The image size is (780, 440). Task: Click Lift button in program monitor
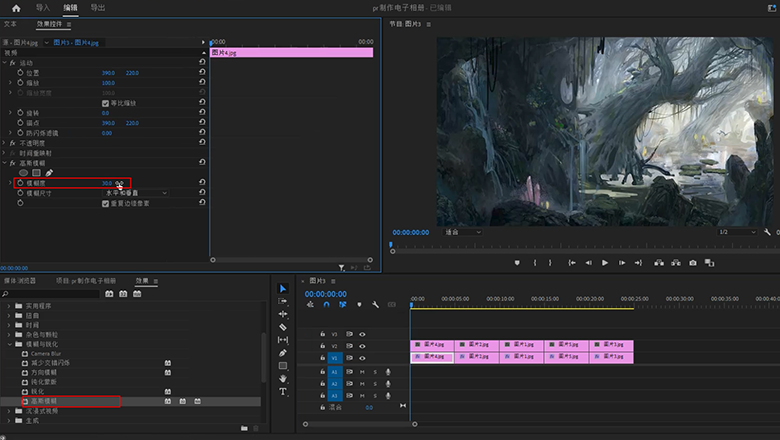point(659,263)
